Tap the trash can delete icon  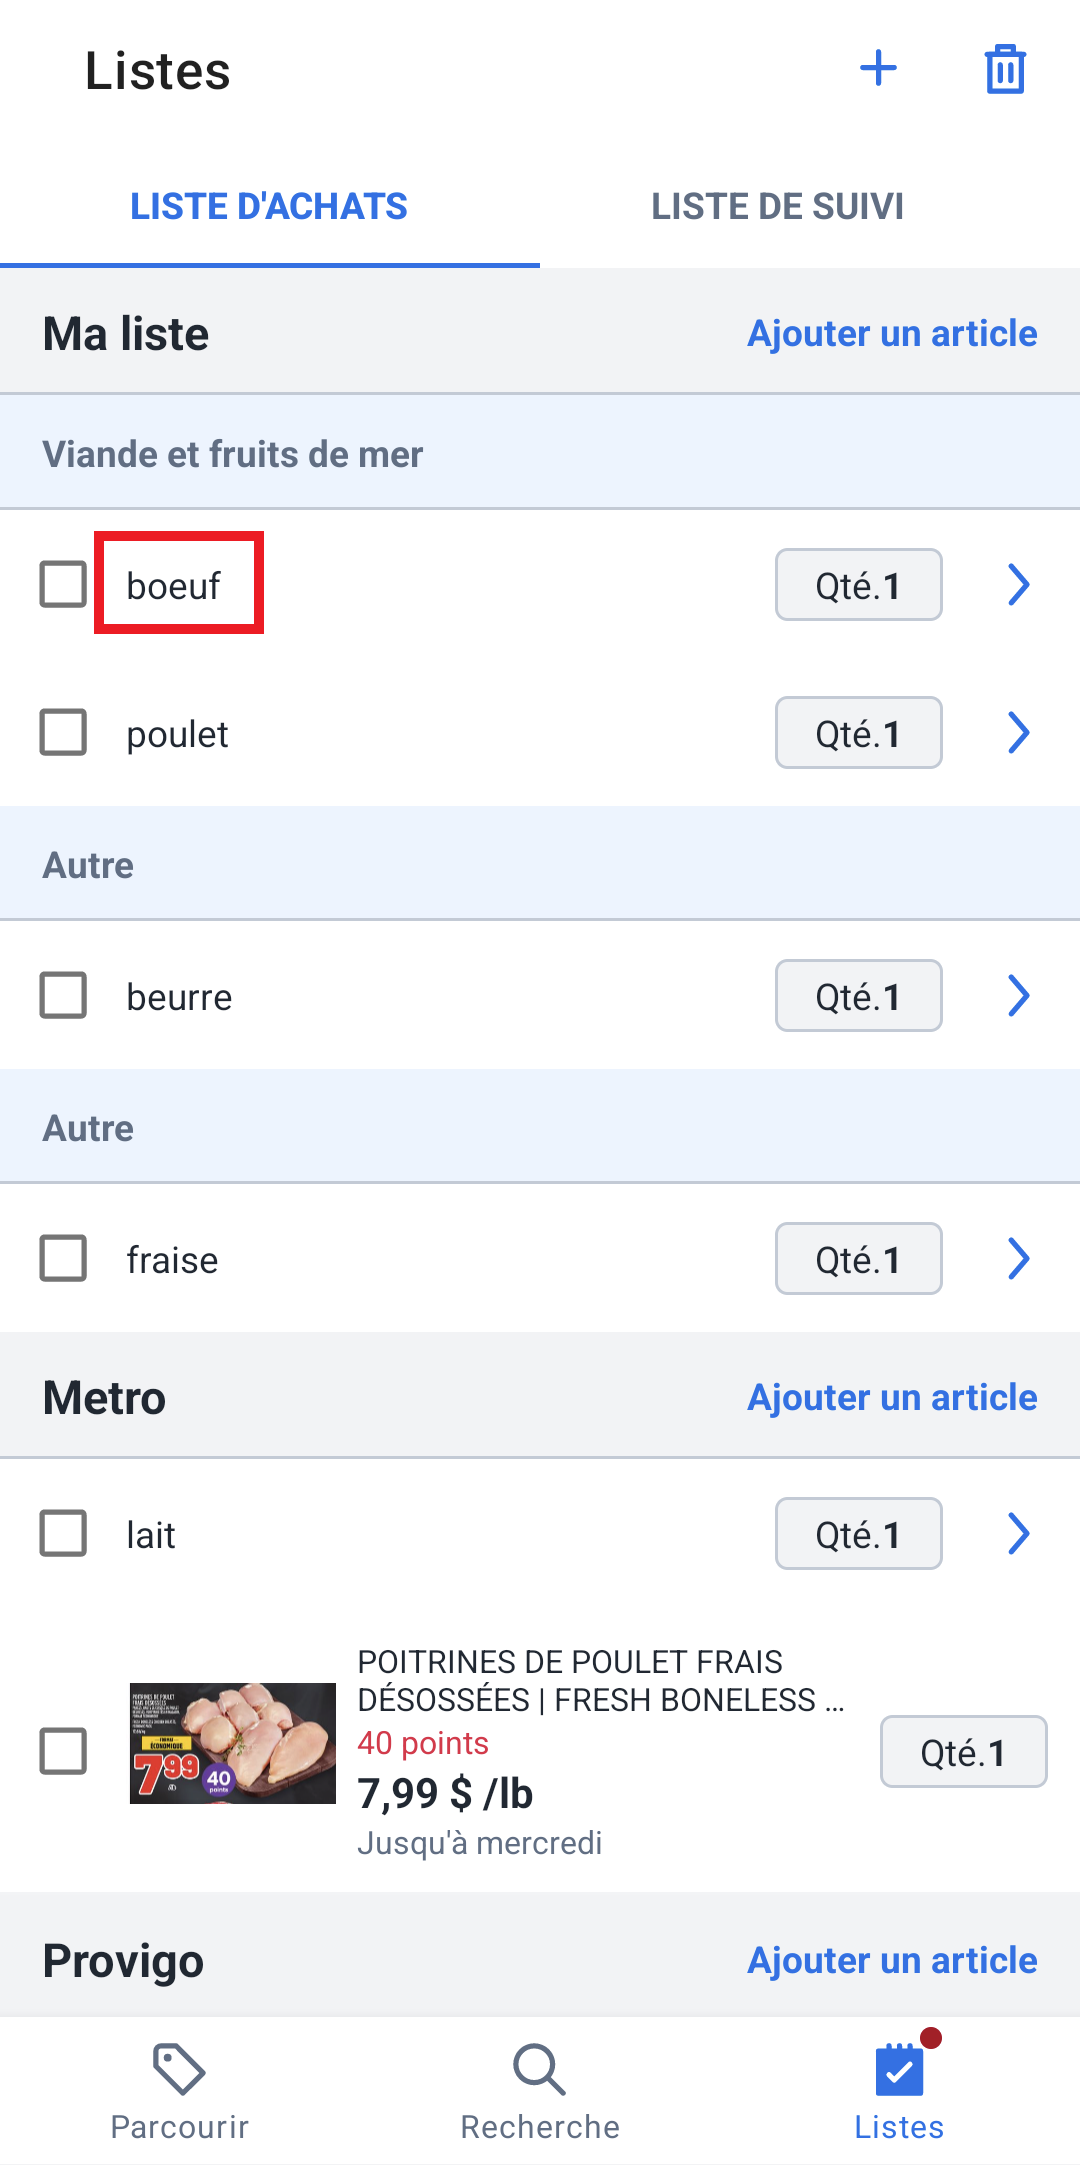click(1005, 69)
